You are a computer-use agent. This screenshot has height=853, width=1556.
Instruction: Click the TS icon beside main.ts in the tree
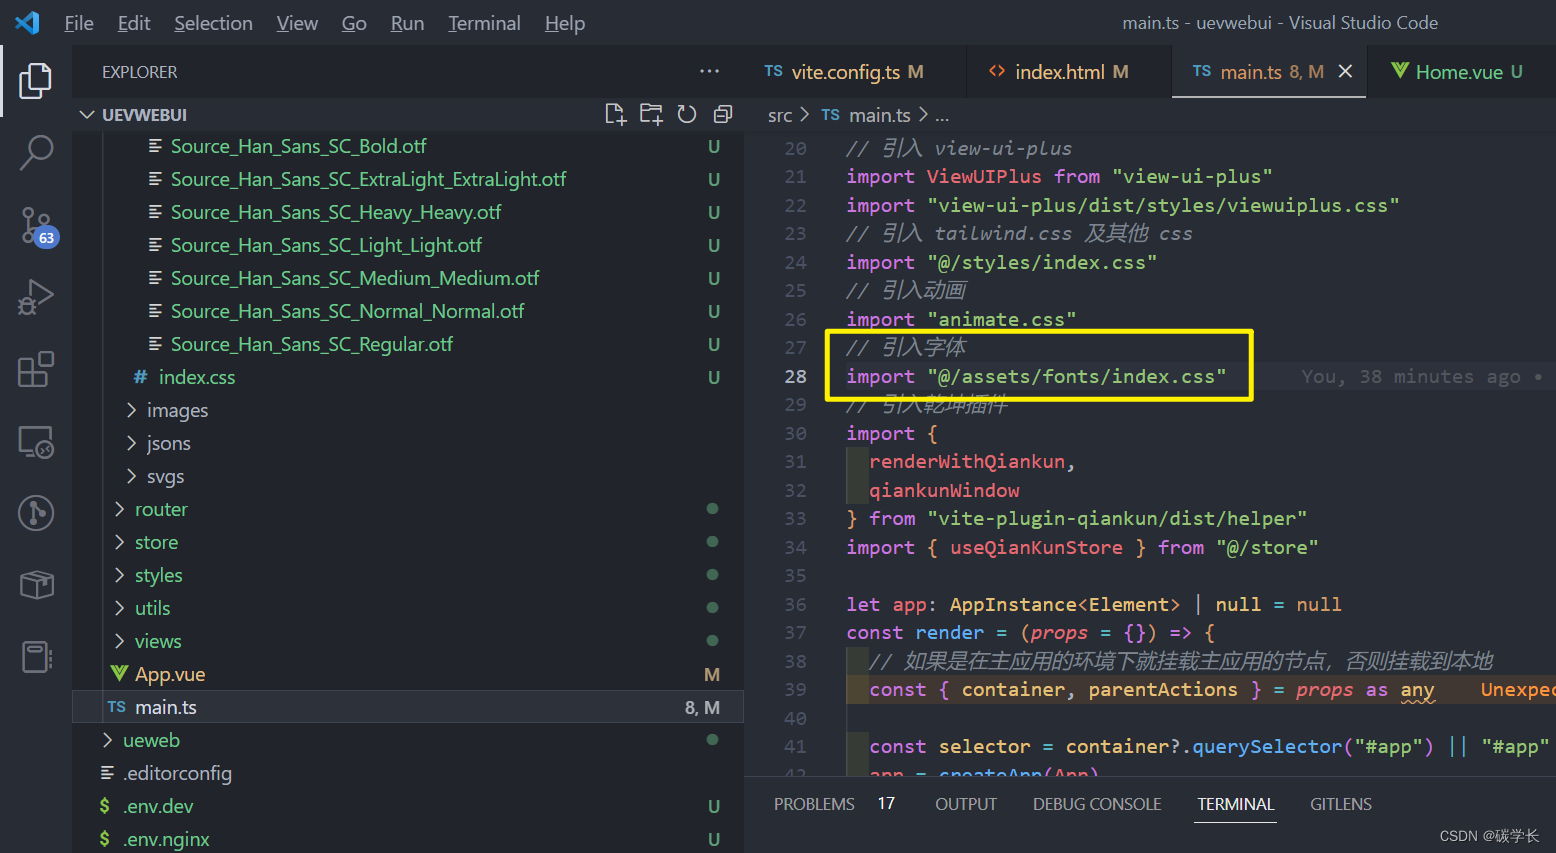(117, 707)
